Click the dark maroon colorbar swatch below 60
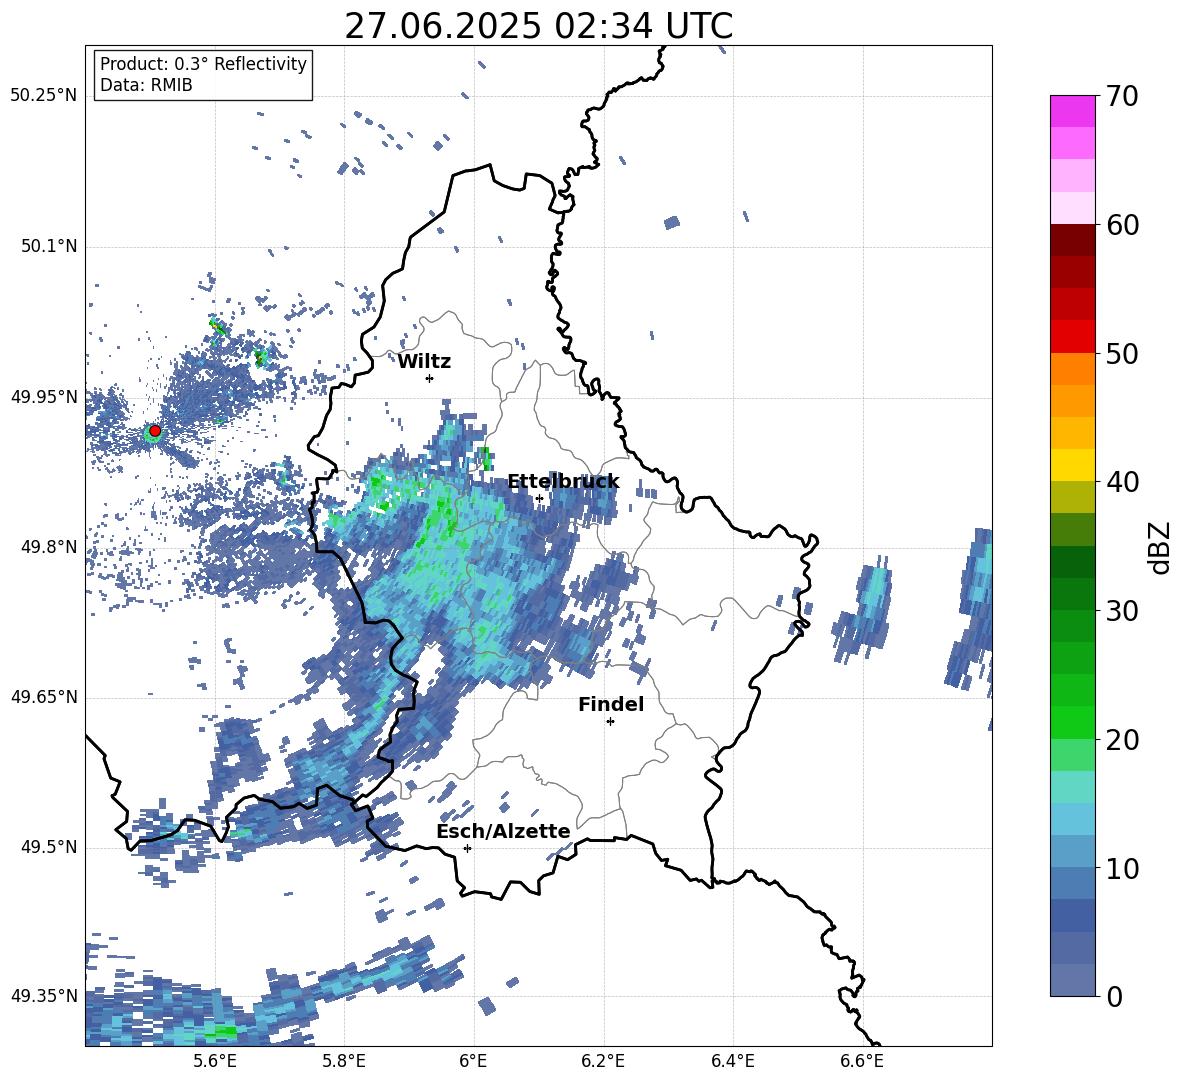This screenshot has height=1081, width=1184. pos(1072,240)
